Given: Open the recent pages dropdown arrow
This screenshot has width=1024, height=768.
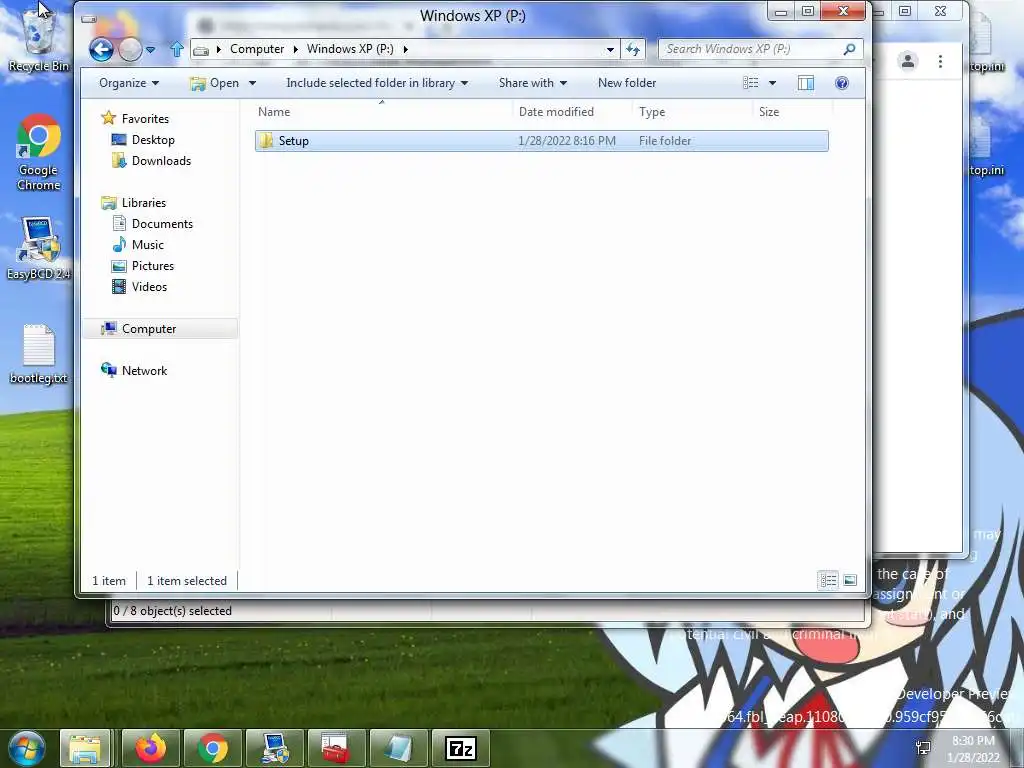Looking at the screenshot, I should pyautogui.click(x=151, y=50).
